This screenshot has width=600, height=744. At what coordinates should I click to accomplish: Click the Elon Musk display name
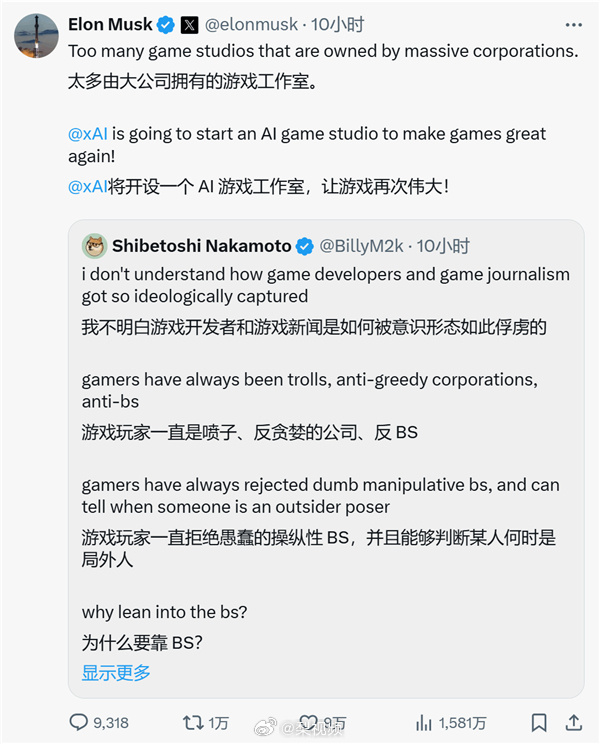[110, 24]
